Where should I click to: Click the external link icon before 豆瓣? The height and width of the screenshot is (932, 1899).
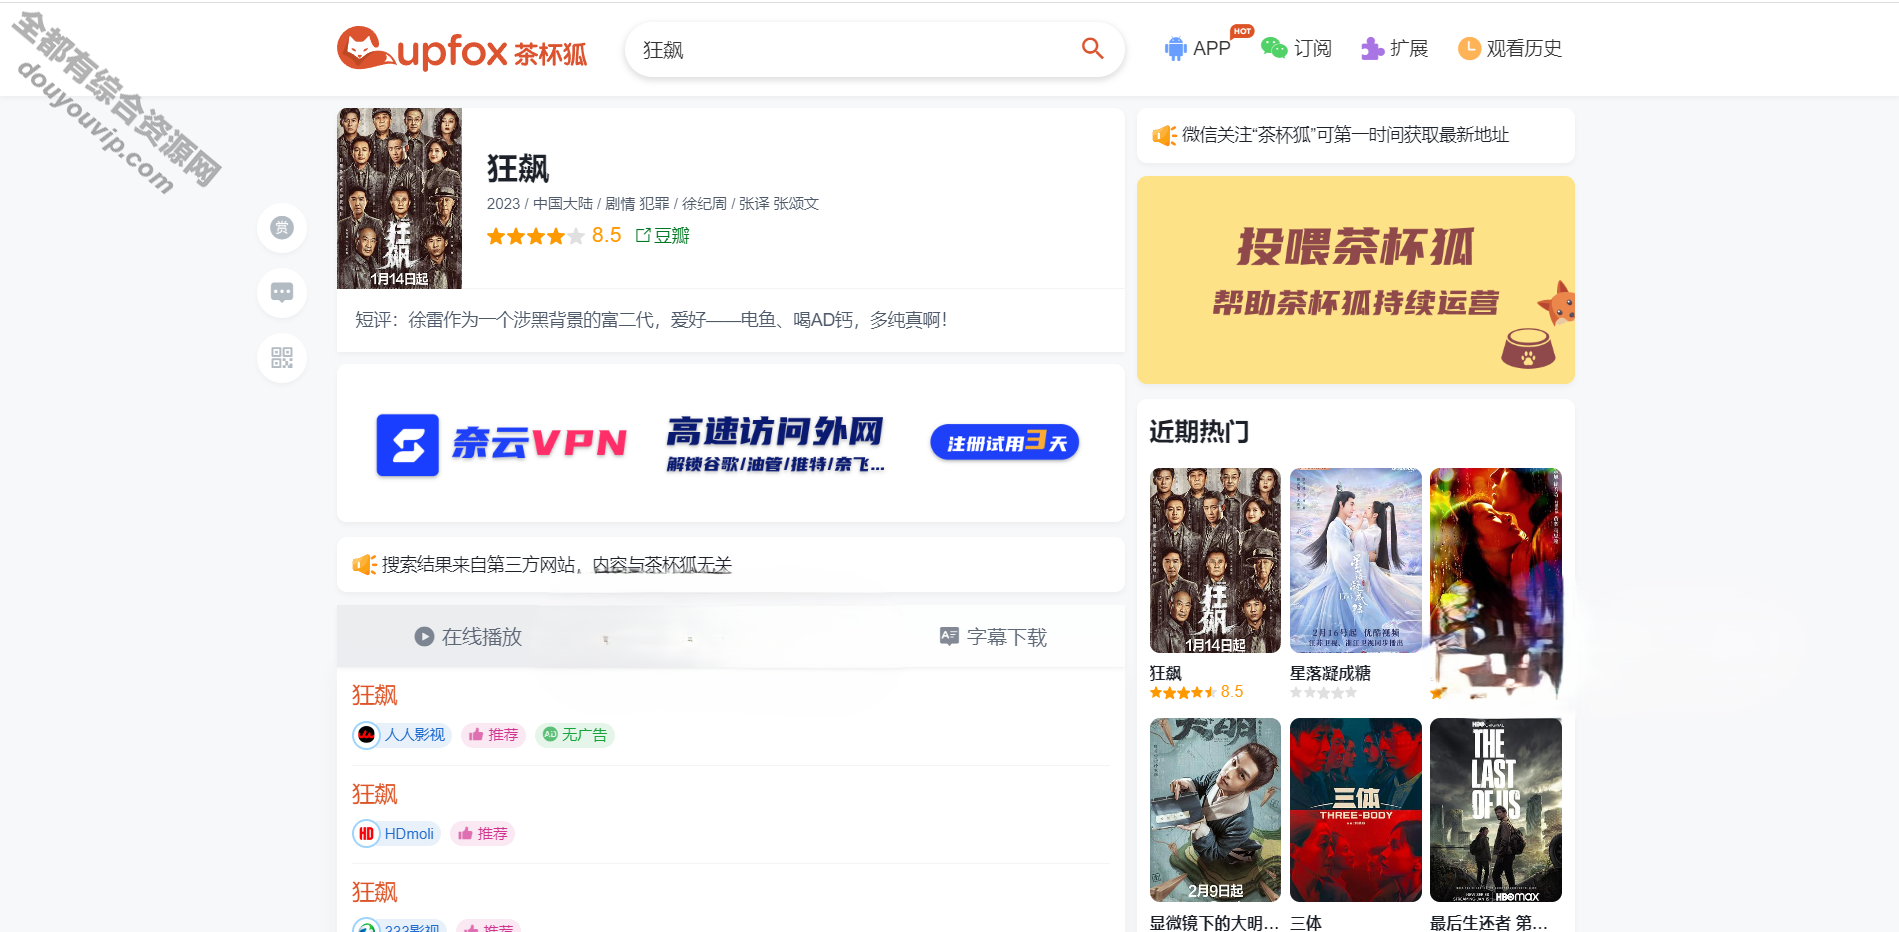tap(643, 236)
